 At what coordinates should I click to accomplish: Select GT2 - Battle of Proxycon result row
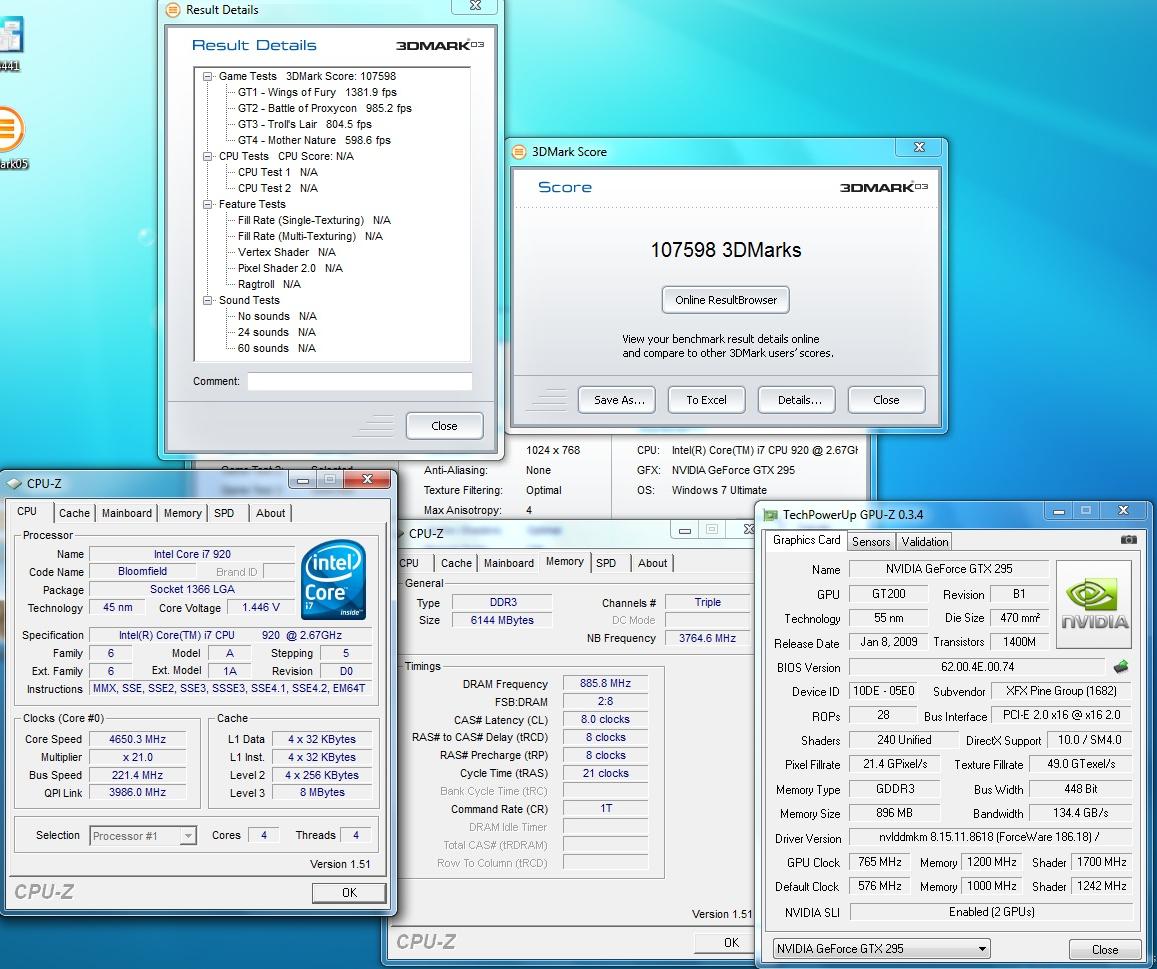pos(324,108)
